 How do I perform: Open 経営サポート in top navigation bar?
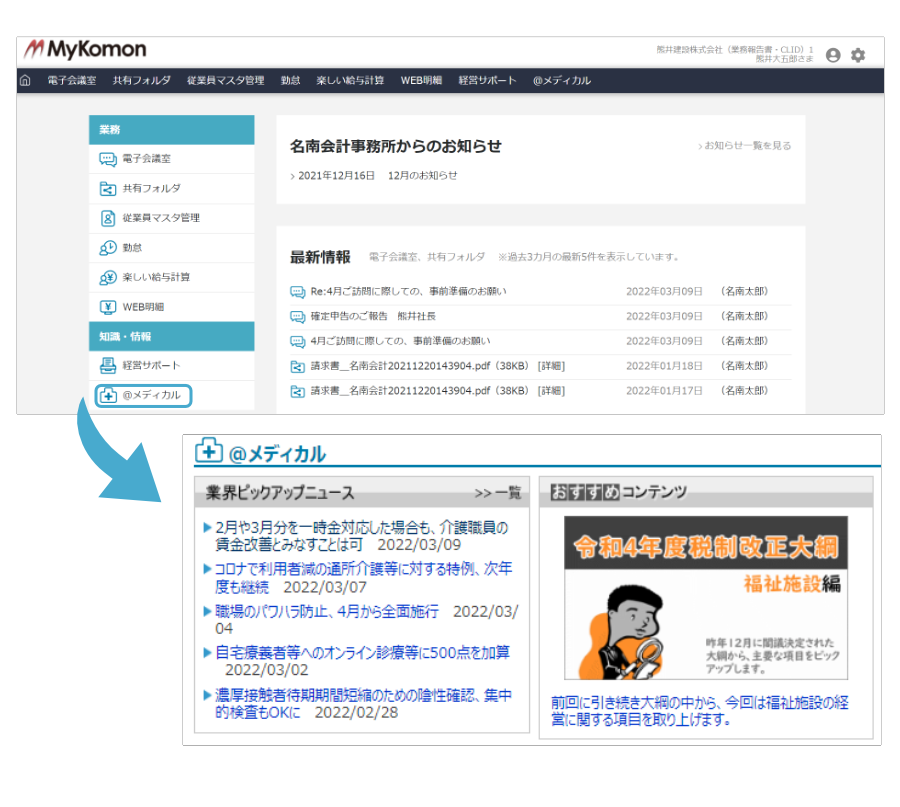click(x=487, y=81)
